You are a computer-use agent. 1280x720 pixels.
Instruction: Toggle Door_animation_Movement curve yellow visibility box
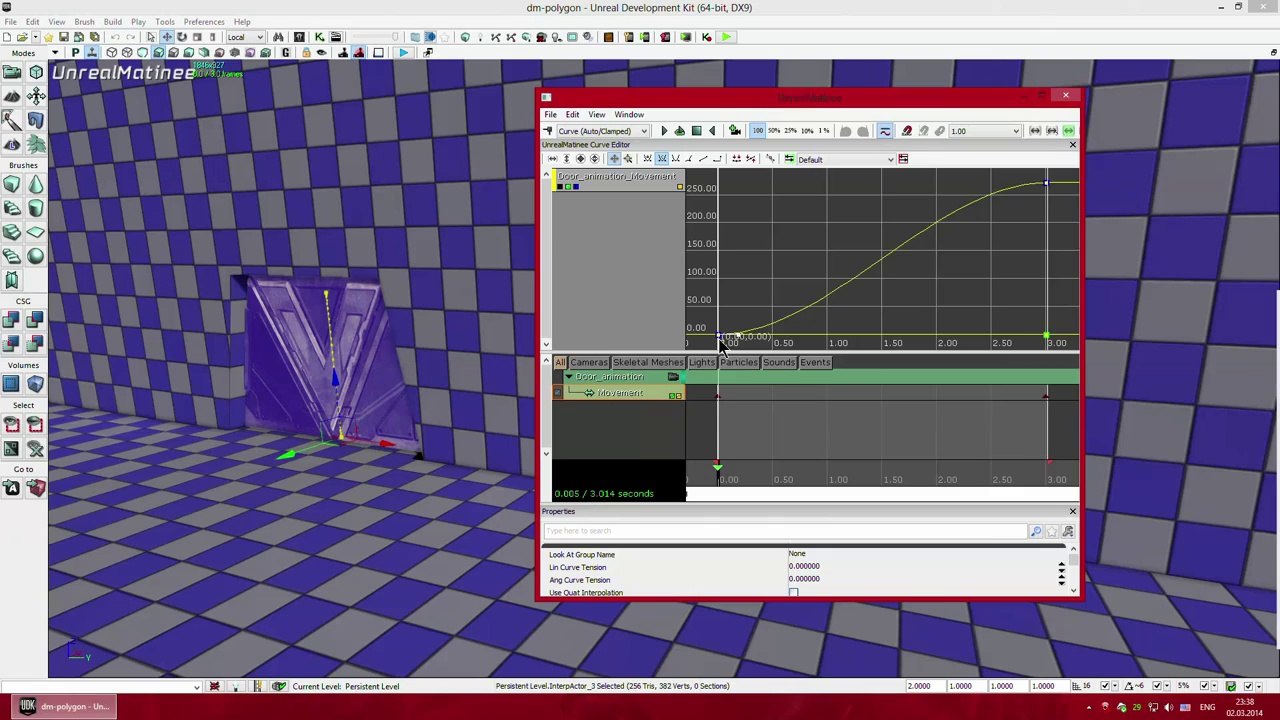click(x=680, y=187)
